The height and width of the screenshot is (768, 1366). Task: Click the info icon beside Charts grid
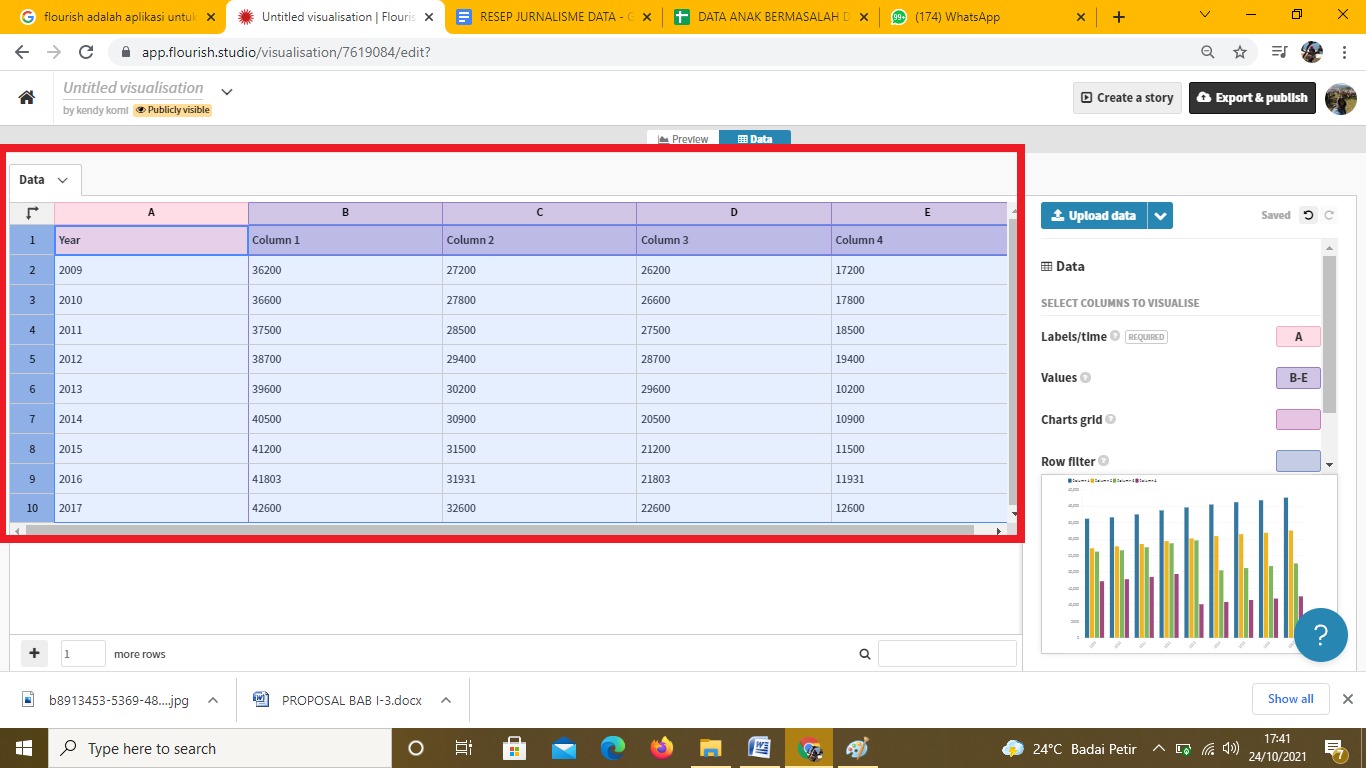point(1110,420)
